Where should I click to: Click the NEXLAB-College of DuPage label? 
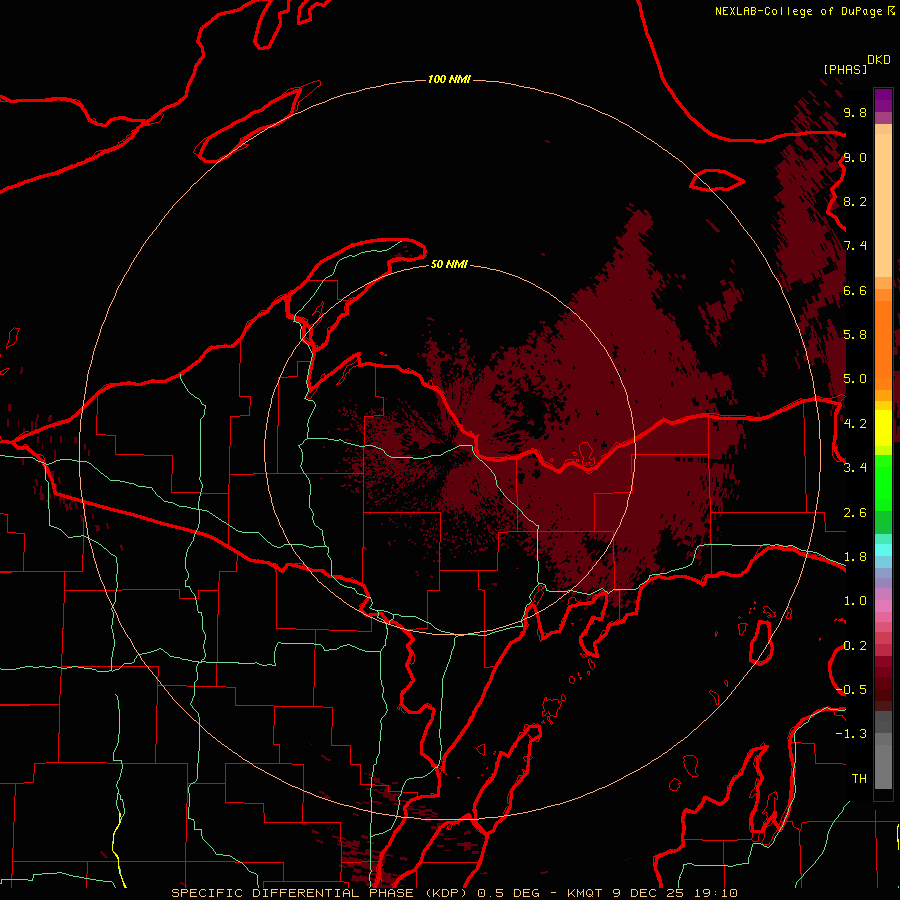(x=799, y=11)
